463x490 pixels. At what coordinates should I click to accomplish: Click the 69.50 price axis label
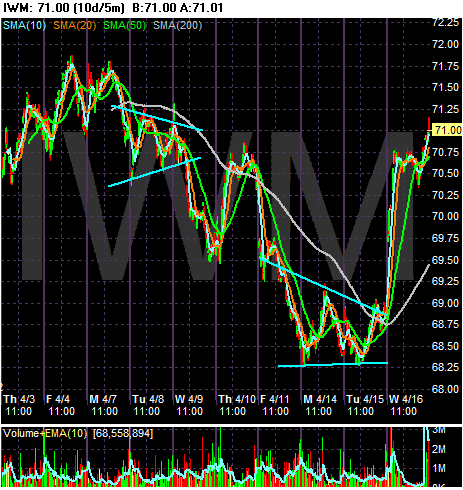click(445, 260)
